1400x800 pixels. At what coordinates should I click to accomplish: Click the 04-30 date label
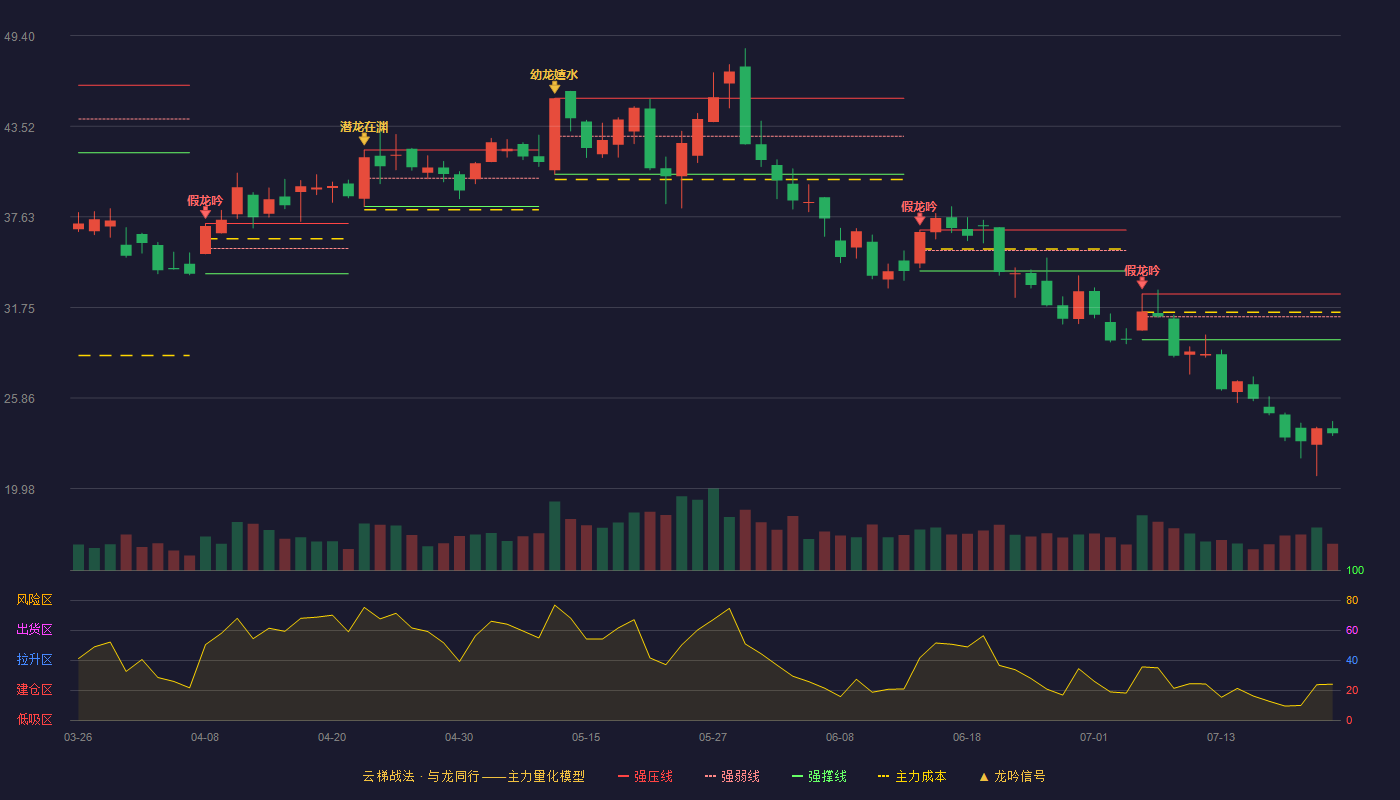click(x=459, y=737)
